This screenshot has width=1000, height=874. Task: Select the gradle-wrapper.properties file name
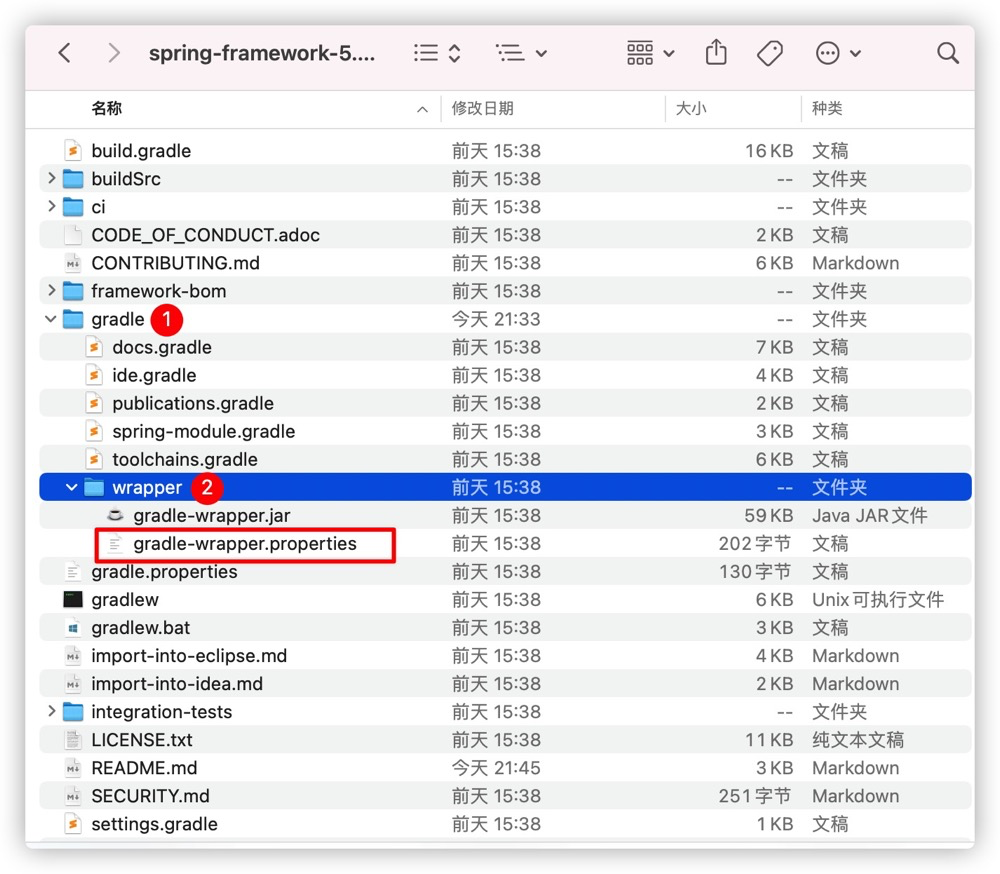[245, 544]
